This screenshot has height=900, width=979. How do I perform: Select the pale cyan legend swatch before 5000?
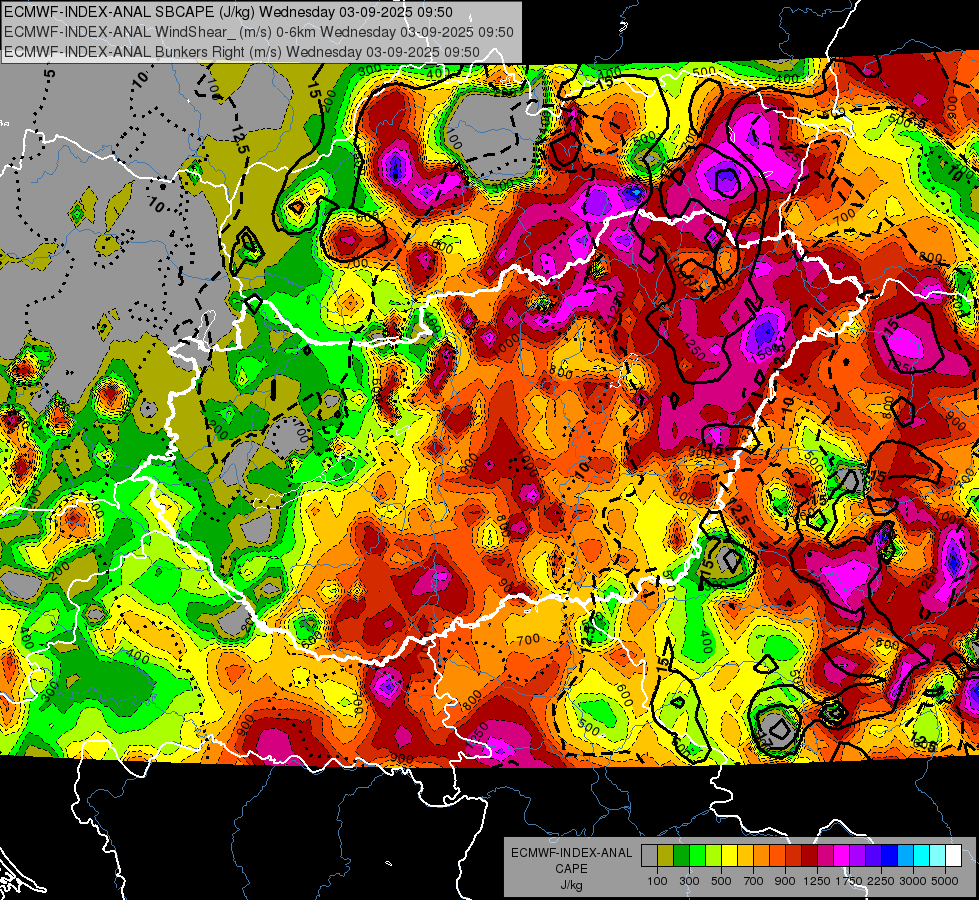[x=937, y=856]
